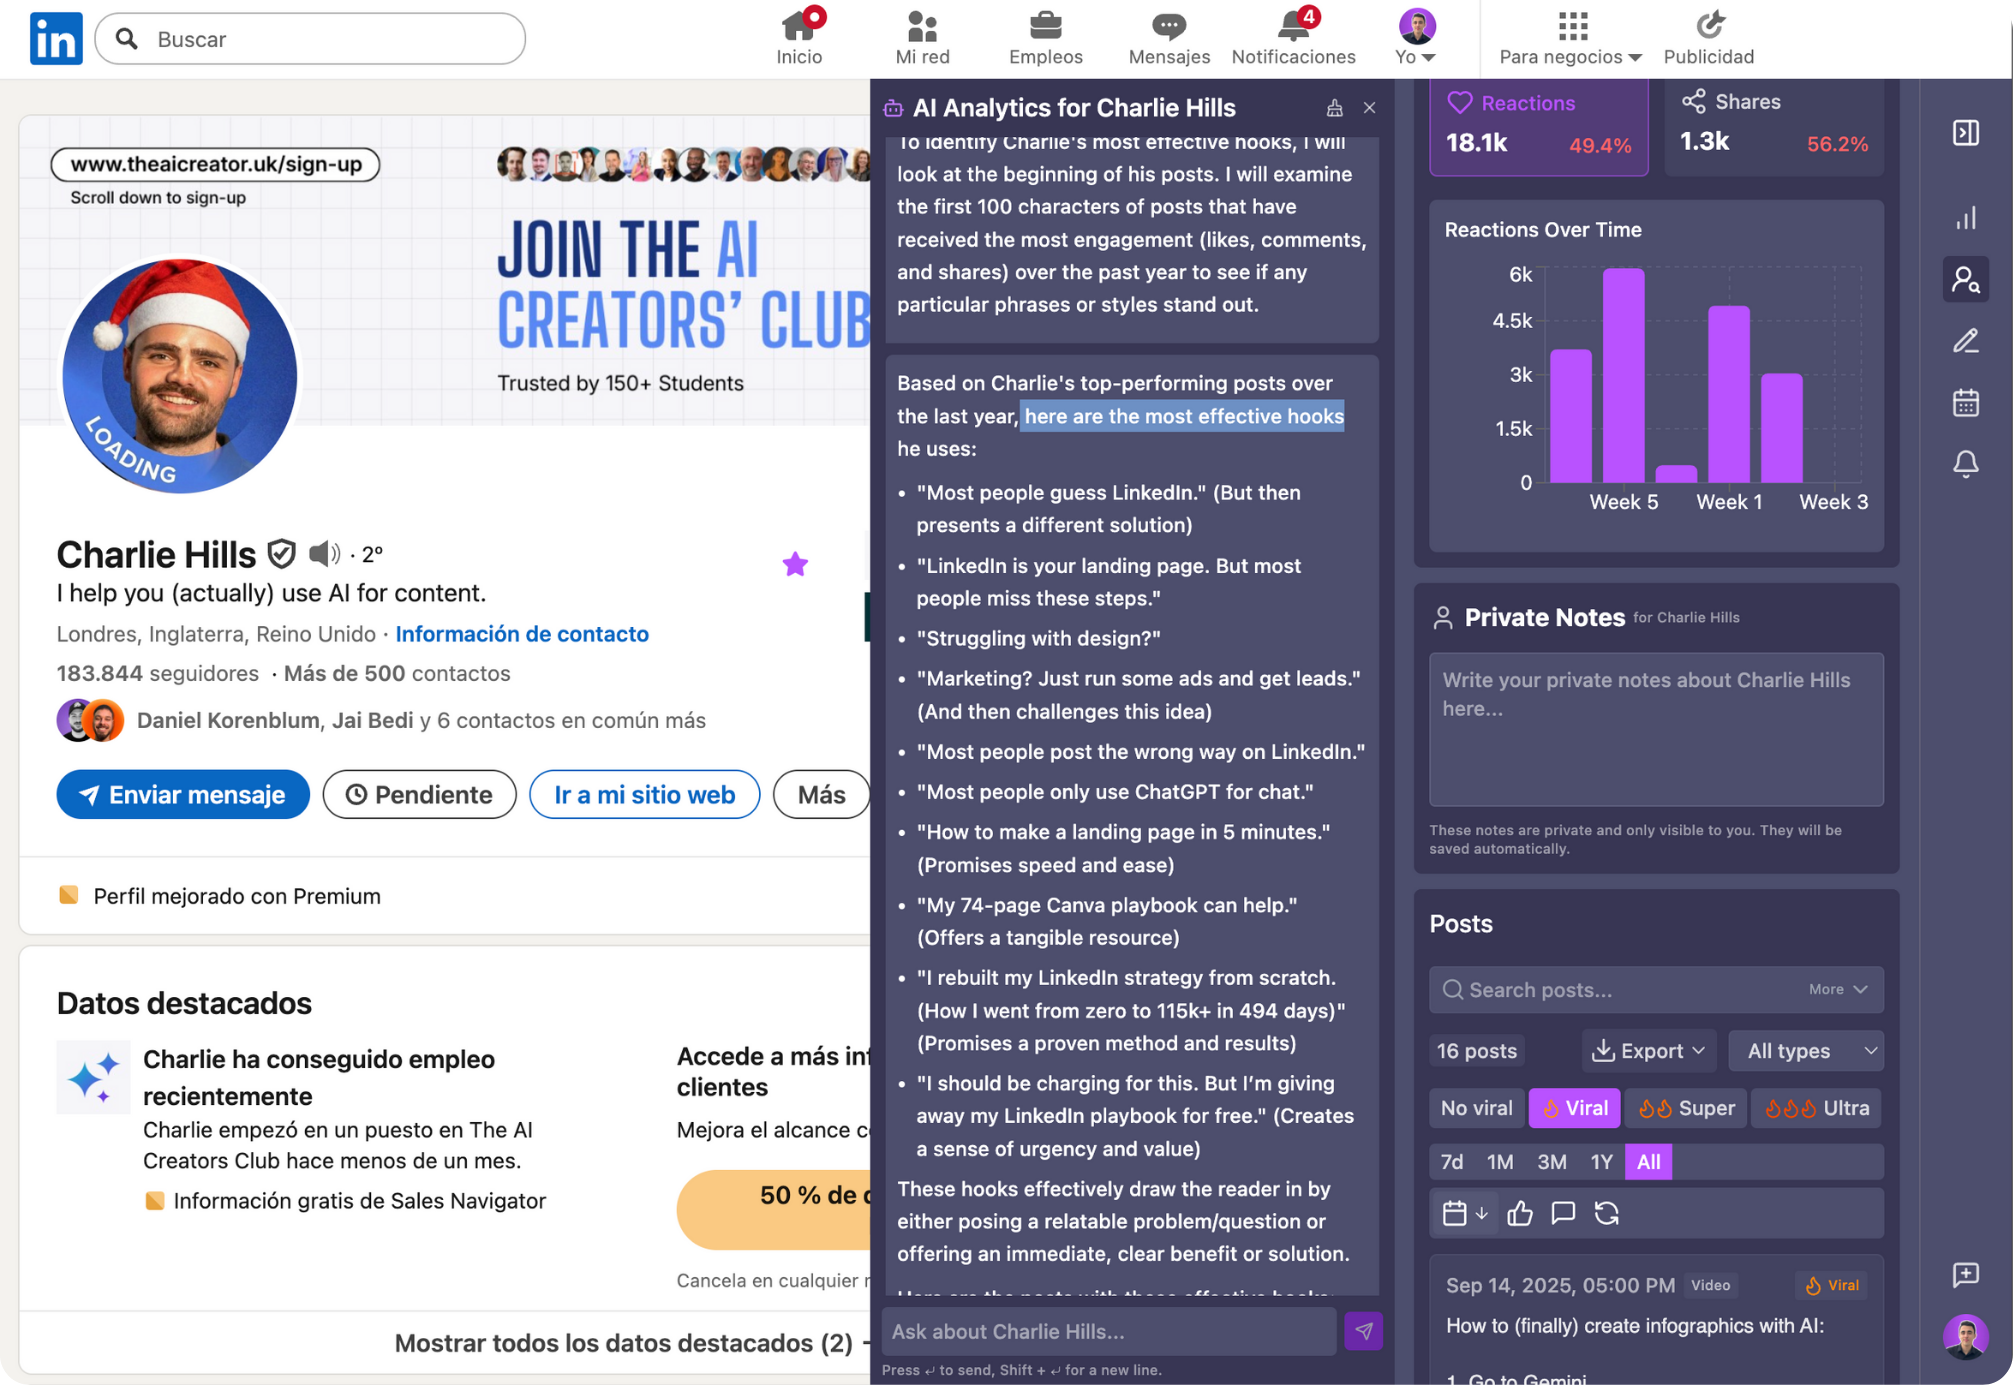2013x1385 pixels.
Task: Open the calendar icon in right sidebar
Action: point(1965,403)
